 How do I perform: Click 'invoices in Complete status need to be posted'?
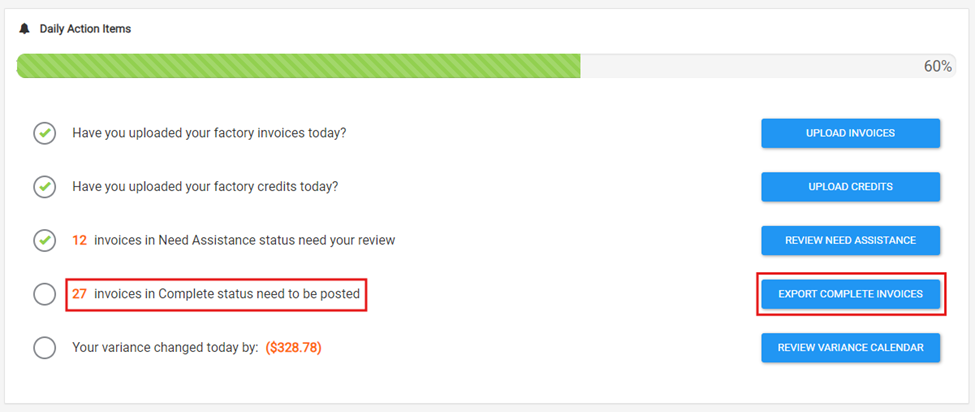(x=227, y=294)
